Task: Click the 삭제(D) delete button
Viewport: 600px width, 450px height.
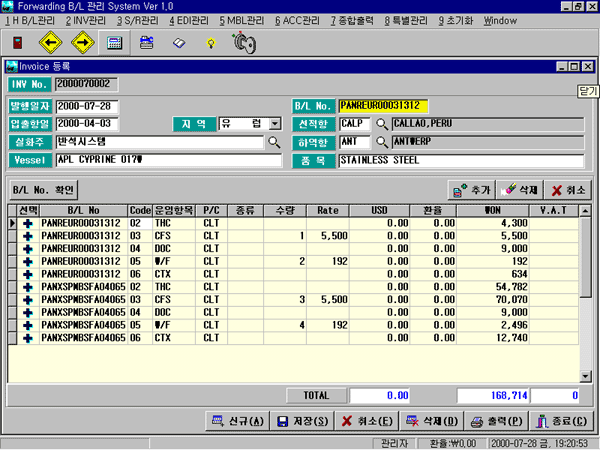Action: click(x=432, y=421)
